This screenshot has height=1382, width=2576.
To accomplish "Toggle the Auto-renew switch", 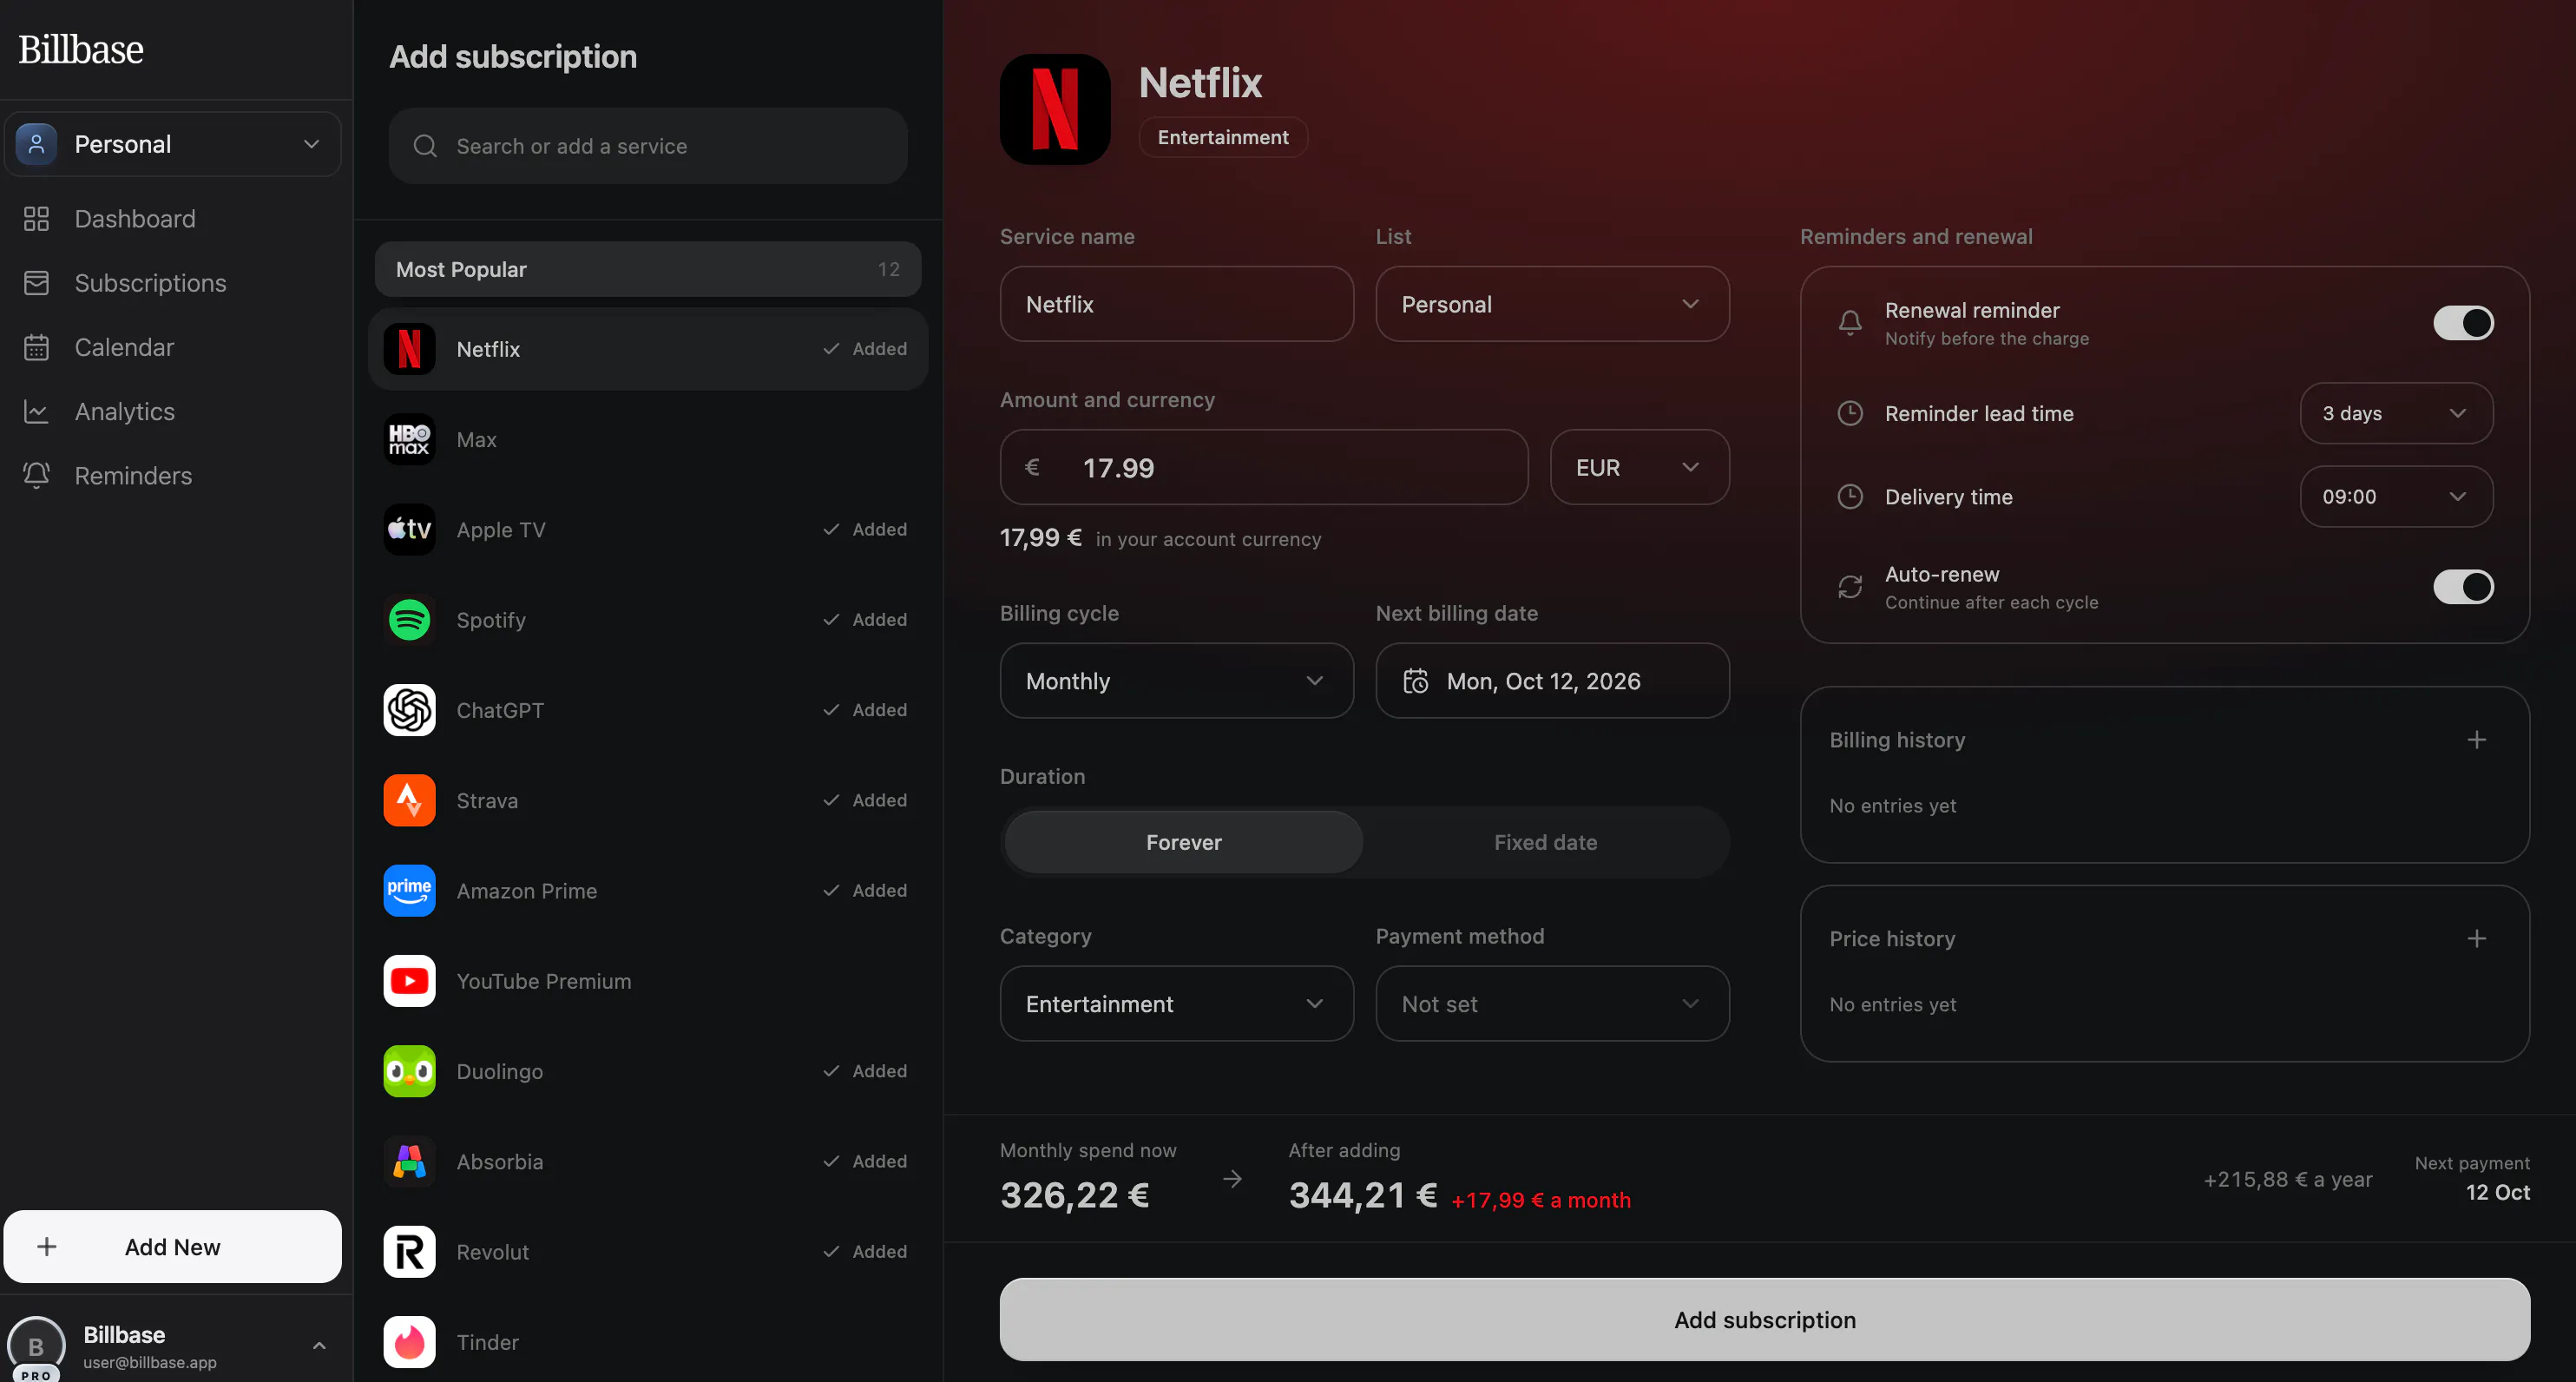I will [x=2463, y=587].
